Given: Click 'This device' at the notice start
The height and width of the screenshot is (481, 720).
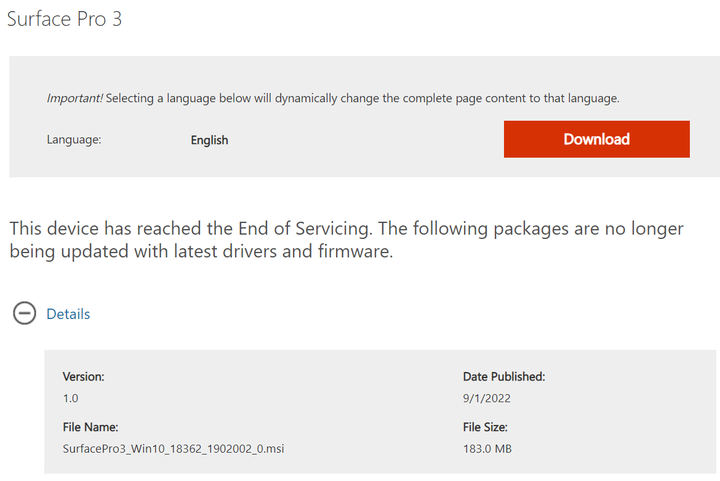Looking at the screenshot, I should tap(54, 228).
